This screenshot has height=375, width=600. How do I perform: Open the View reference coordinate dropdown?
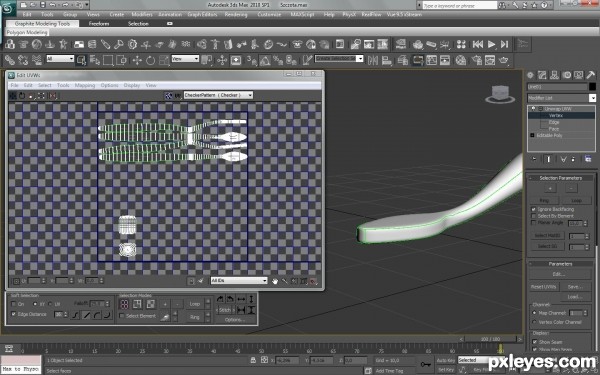pyautogui.click(x=185, y=59)
